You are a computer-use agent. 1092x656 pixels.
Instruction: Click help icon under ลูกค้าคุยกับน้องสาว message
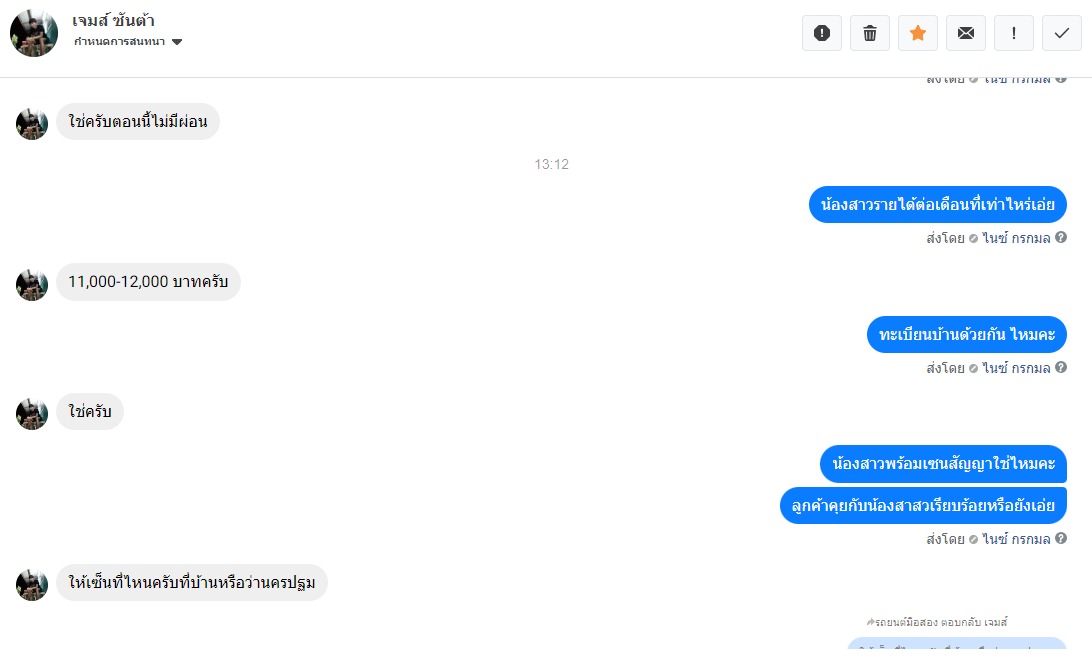coord(1061,538)
